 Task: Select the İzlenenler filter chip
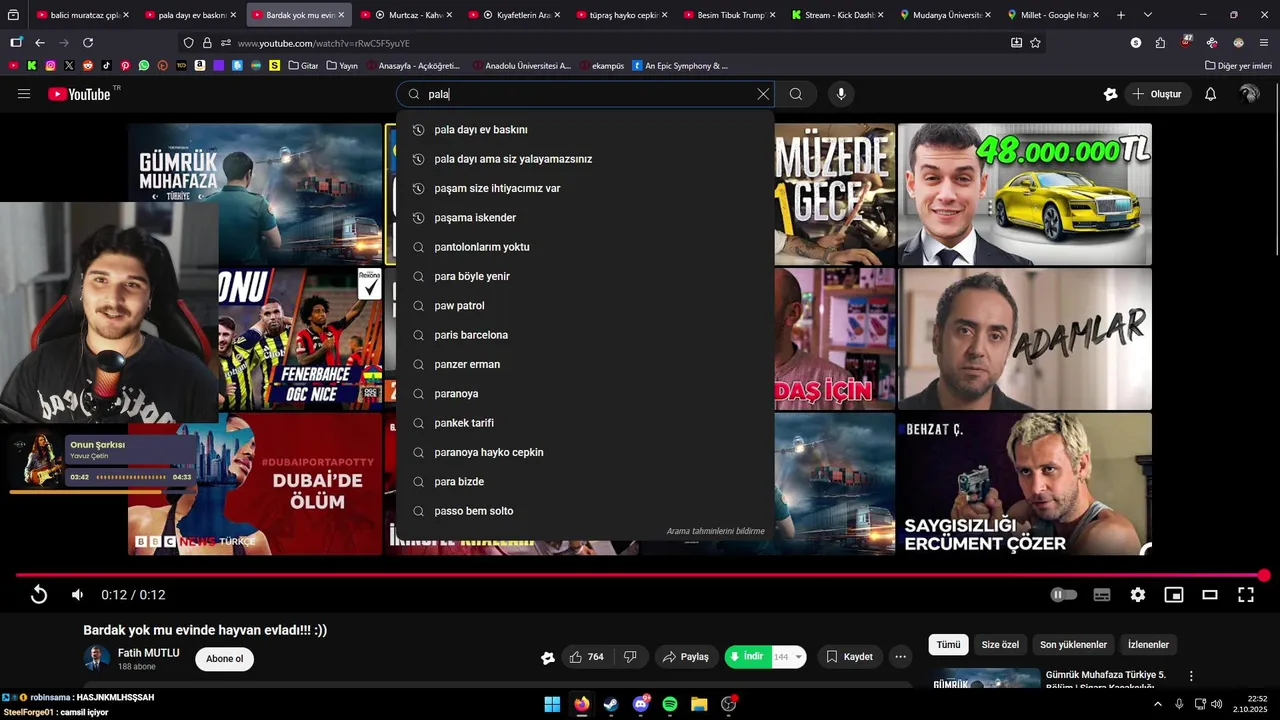coord(1148,645)
